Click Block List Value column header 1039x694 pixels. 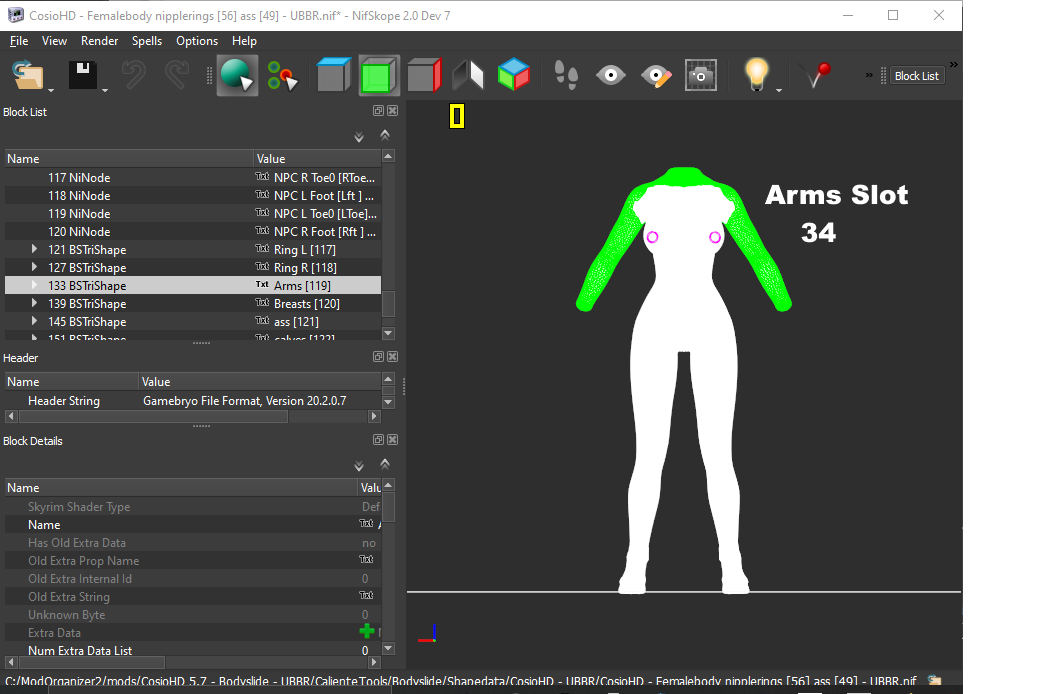tap(317, 158)
